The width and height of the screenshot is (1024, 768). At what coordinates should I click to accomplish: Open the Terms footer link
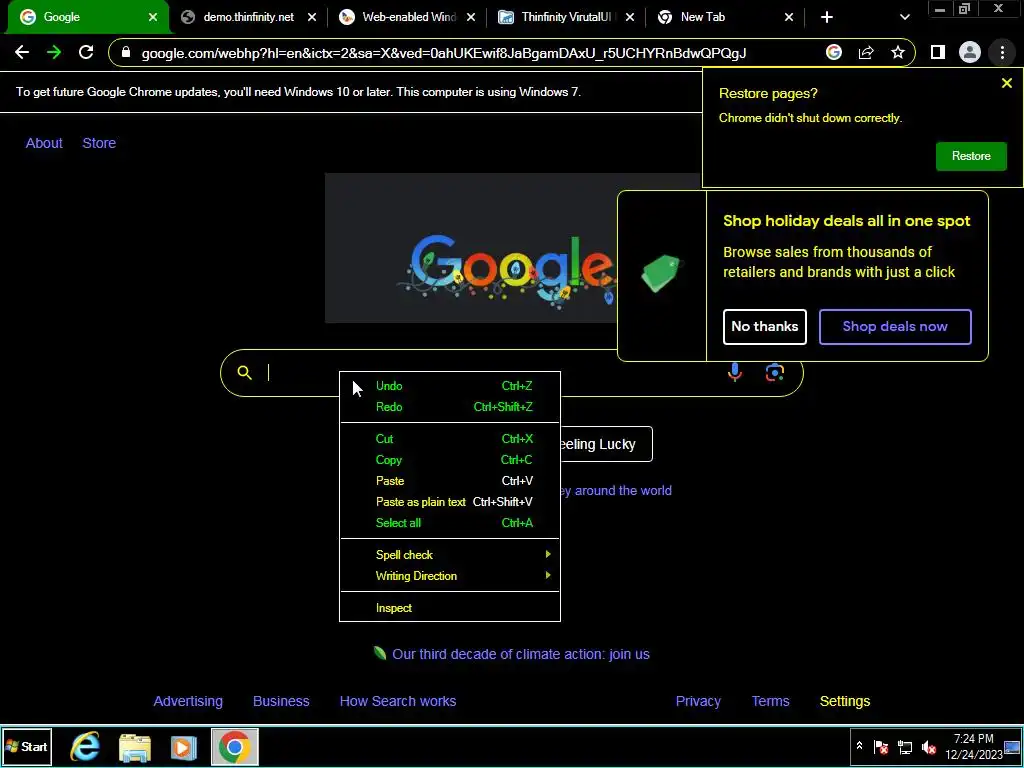point(771,701)
